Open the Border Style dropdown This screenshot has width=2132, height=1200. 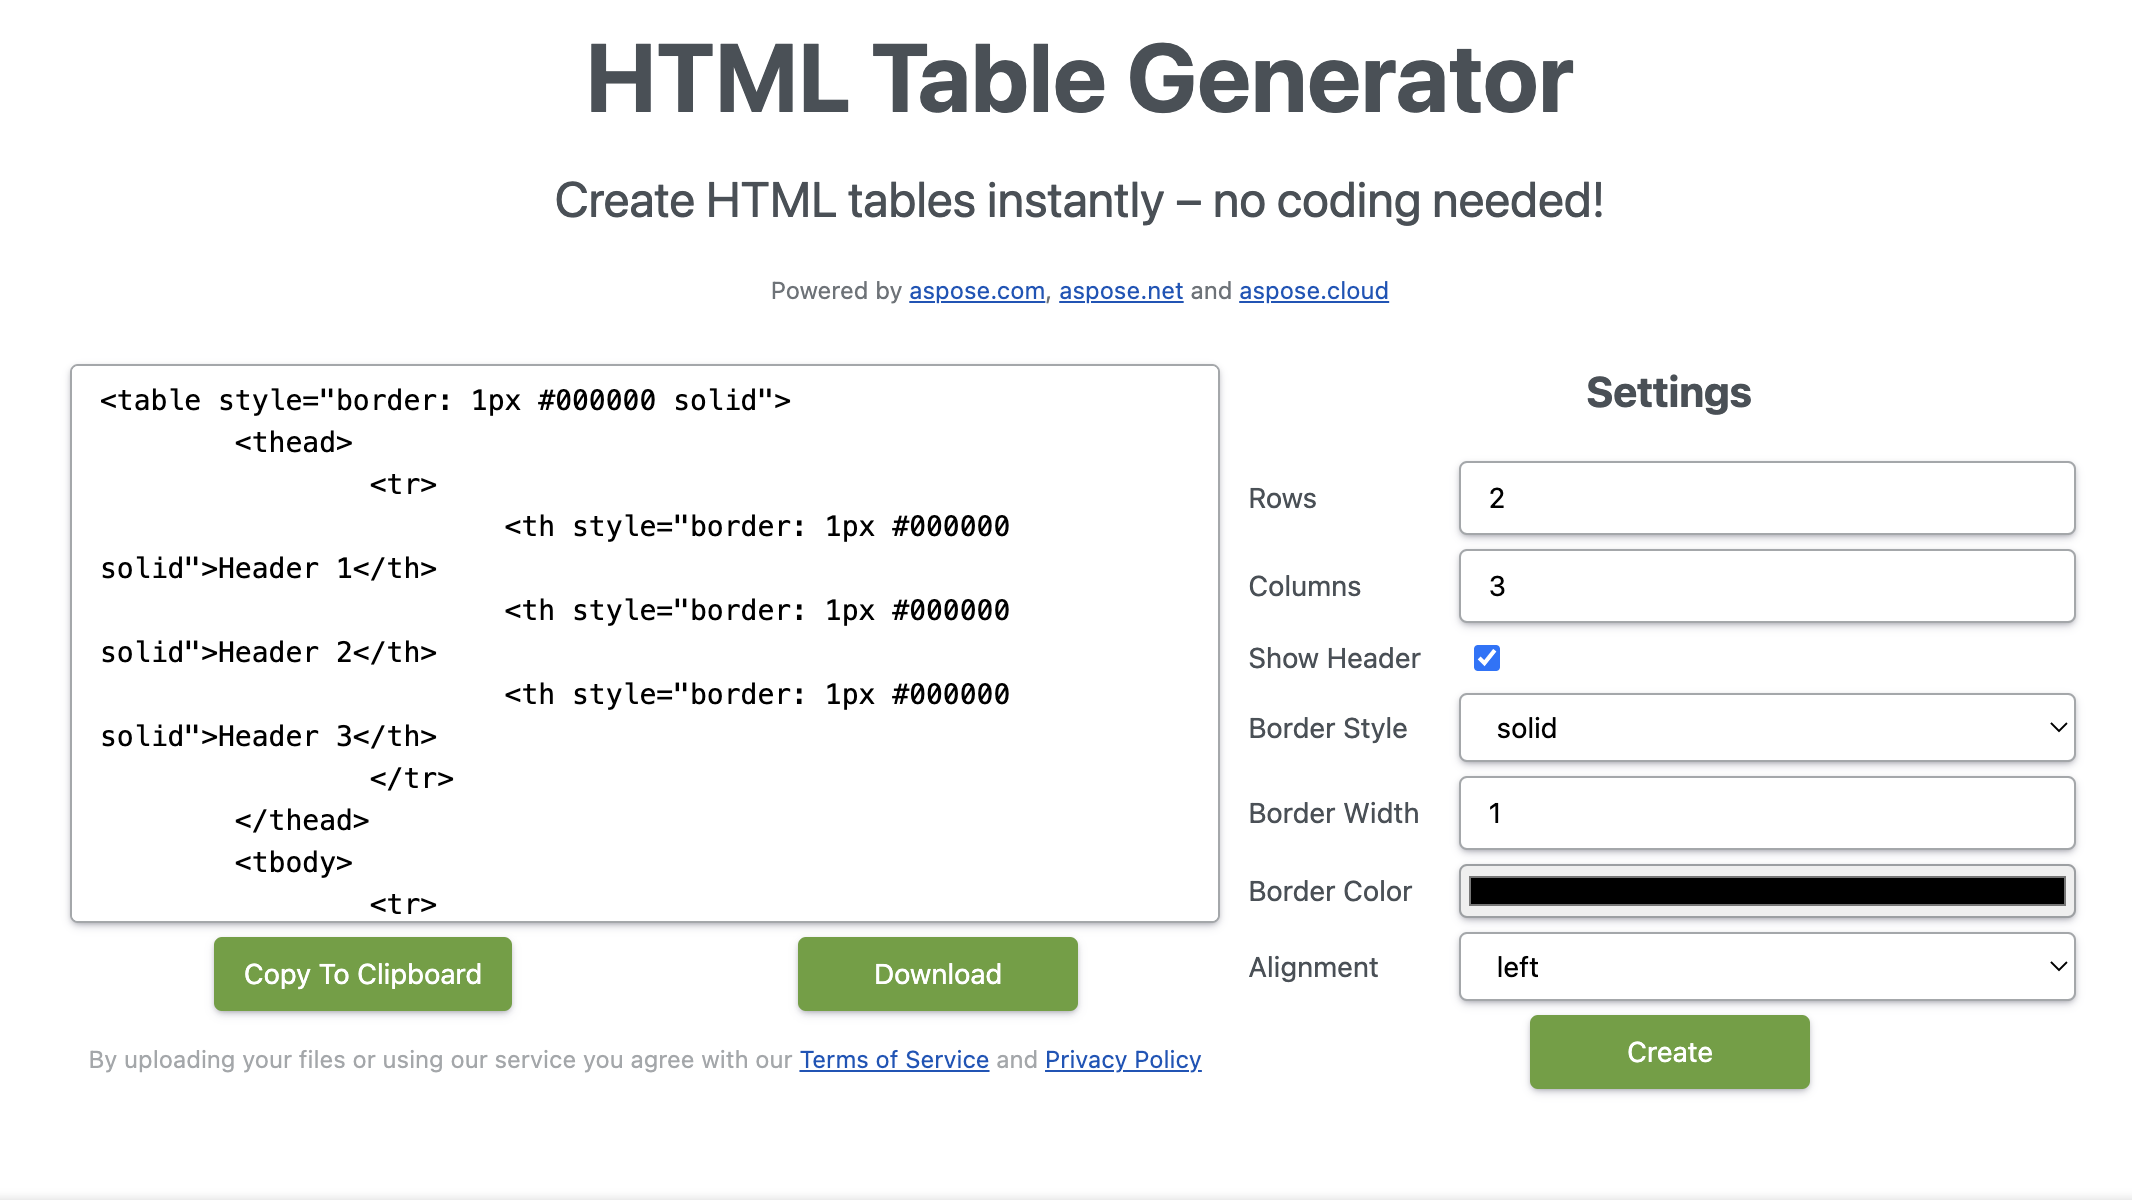point(1766,728)
